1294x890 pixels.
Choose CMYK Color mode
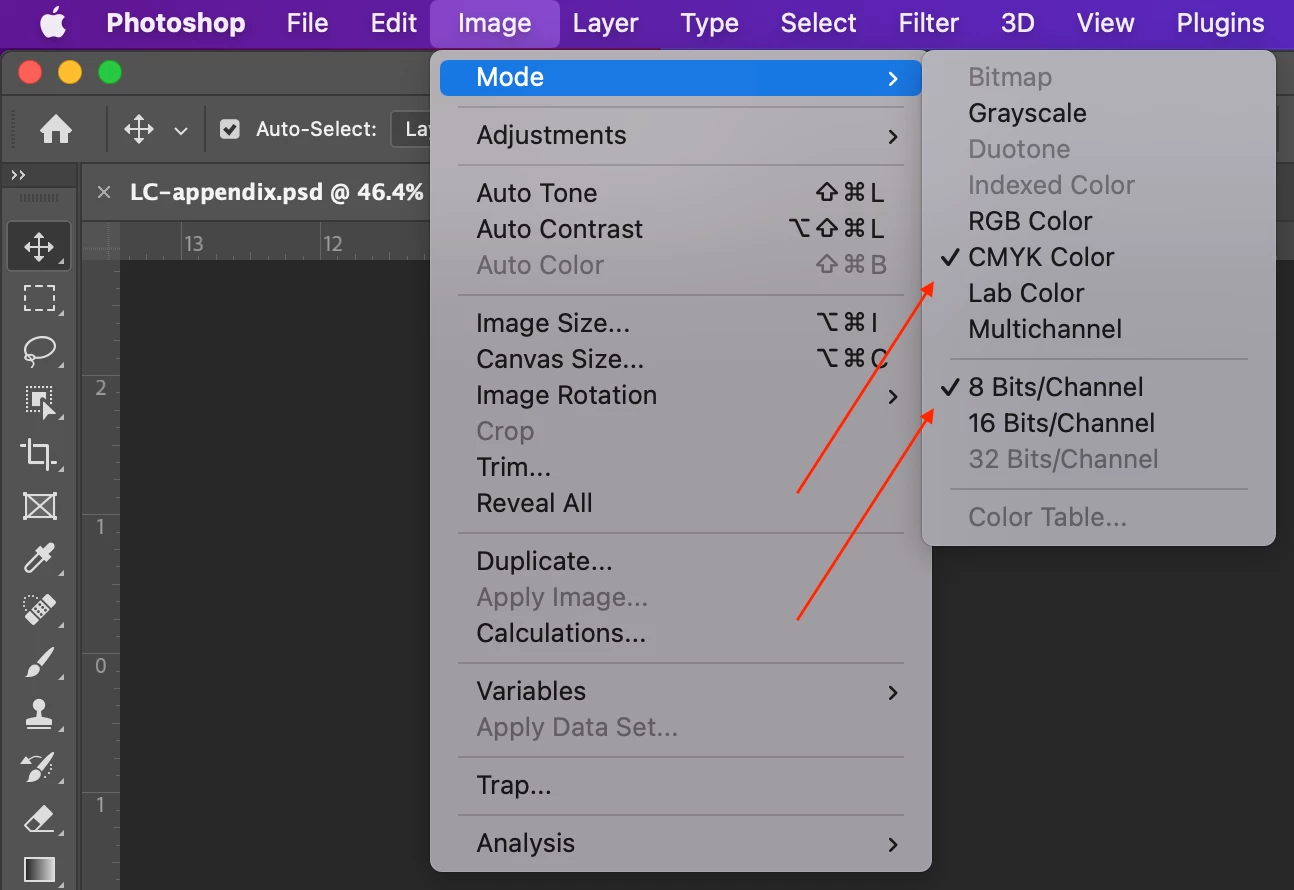point(1041,257)
